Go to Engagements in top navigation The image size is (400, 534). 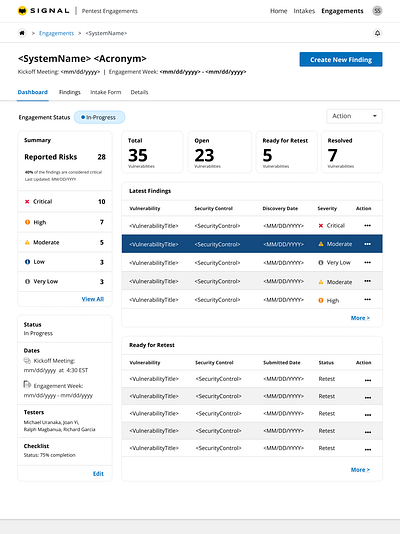[x=342, y=11]
